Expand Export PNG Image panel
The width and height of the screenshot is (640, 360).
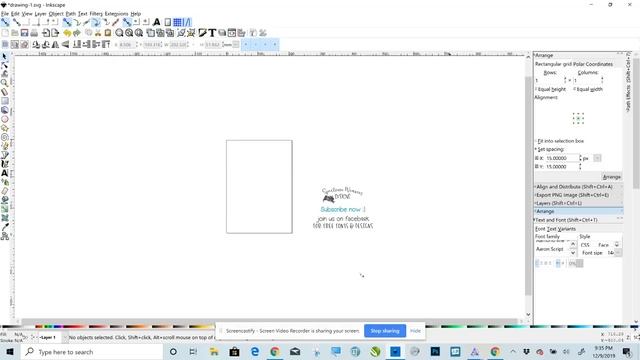pos(578,195)
